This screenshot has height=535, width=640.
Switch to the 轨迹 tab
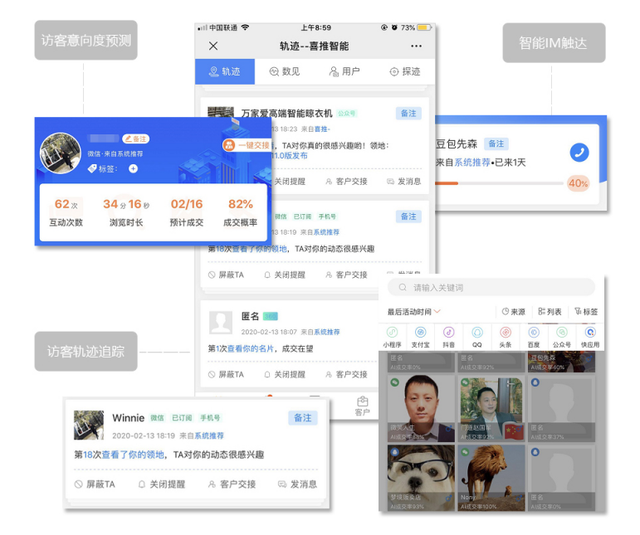(x=225, y=71)
